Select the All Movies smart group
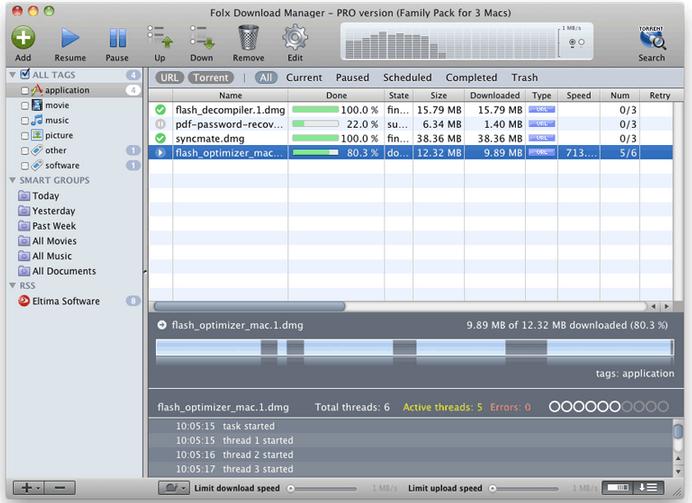Image resolution: width=692 pixels, height=503 pixels. [x=54, y=241]
